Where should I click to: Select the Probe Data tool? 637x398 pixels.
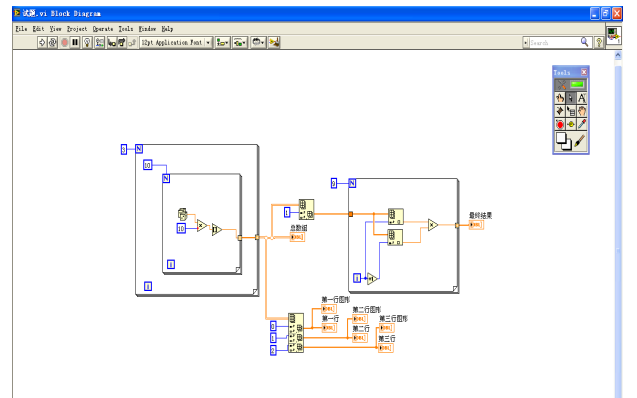[x=571, y=124]
